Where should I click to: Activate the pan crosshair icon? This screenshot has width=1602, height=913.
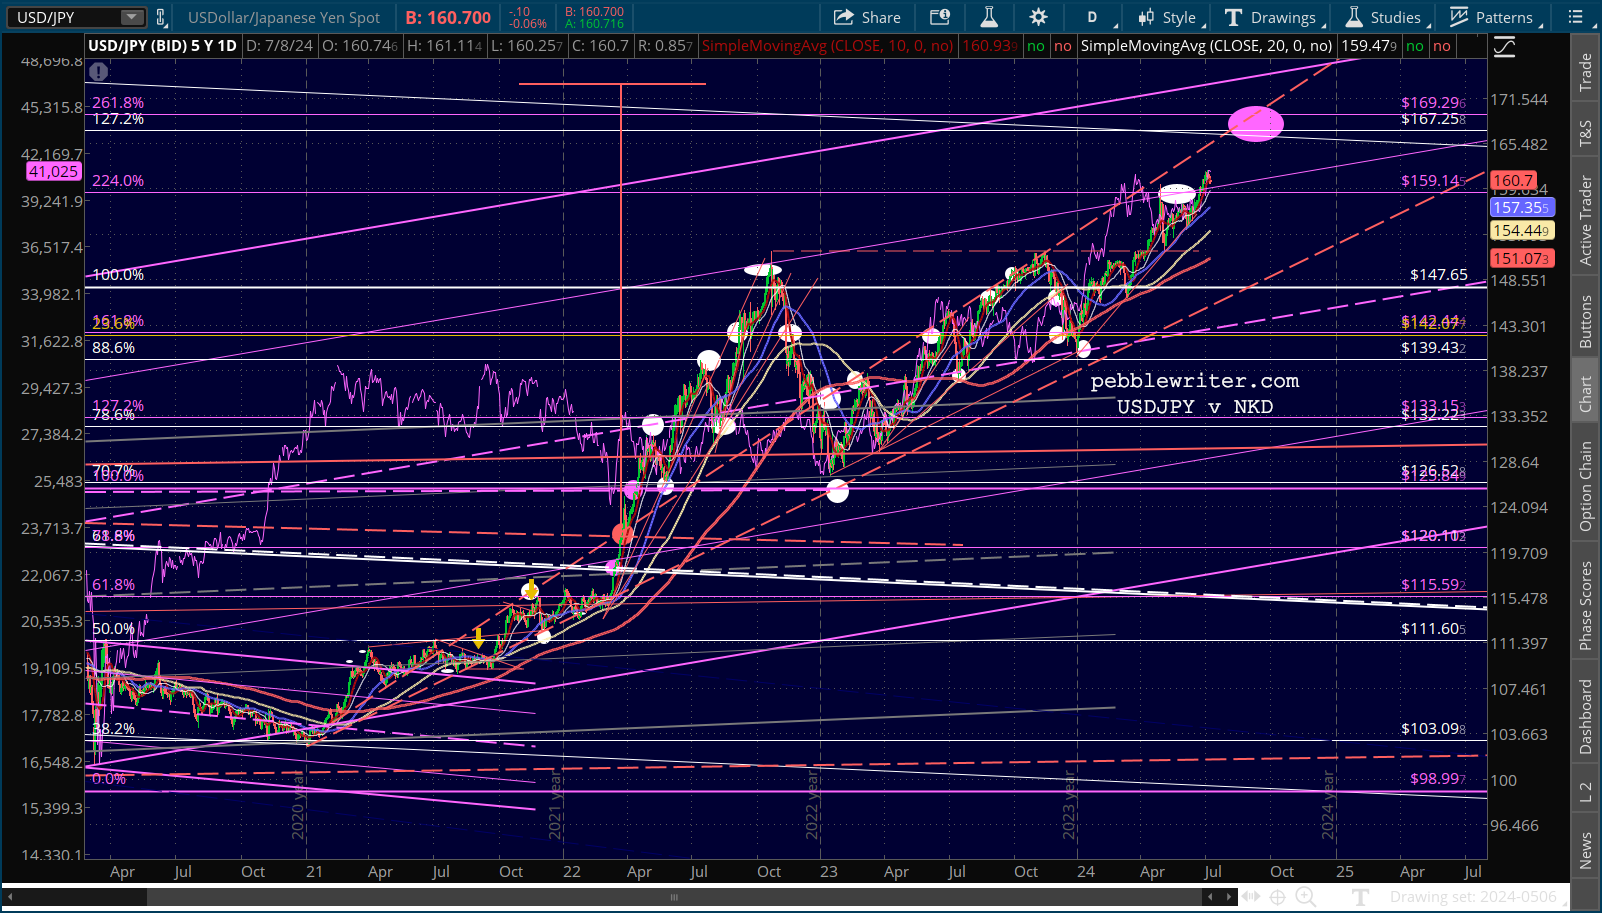coord(1277,897)
